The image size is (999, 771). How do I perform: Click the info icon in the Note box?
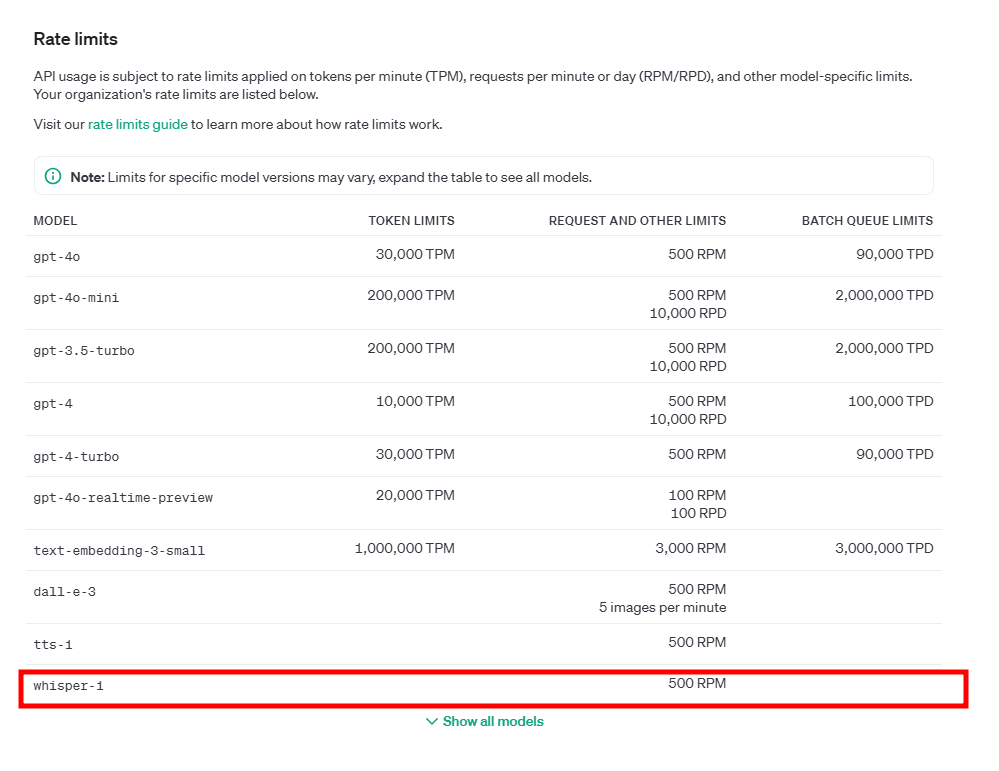click(x=53, y=177)
